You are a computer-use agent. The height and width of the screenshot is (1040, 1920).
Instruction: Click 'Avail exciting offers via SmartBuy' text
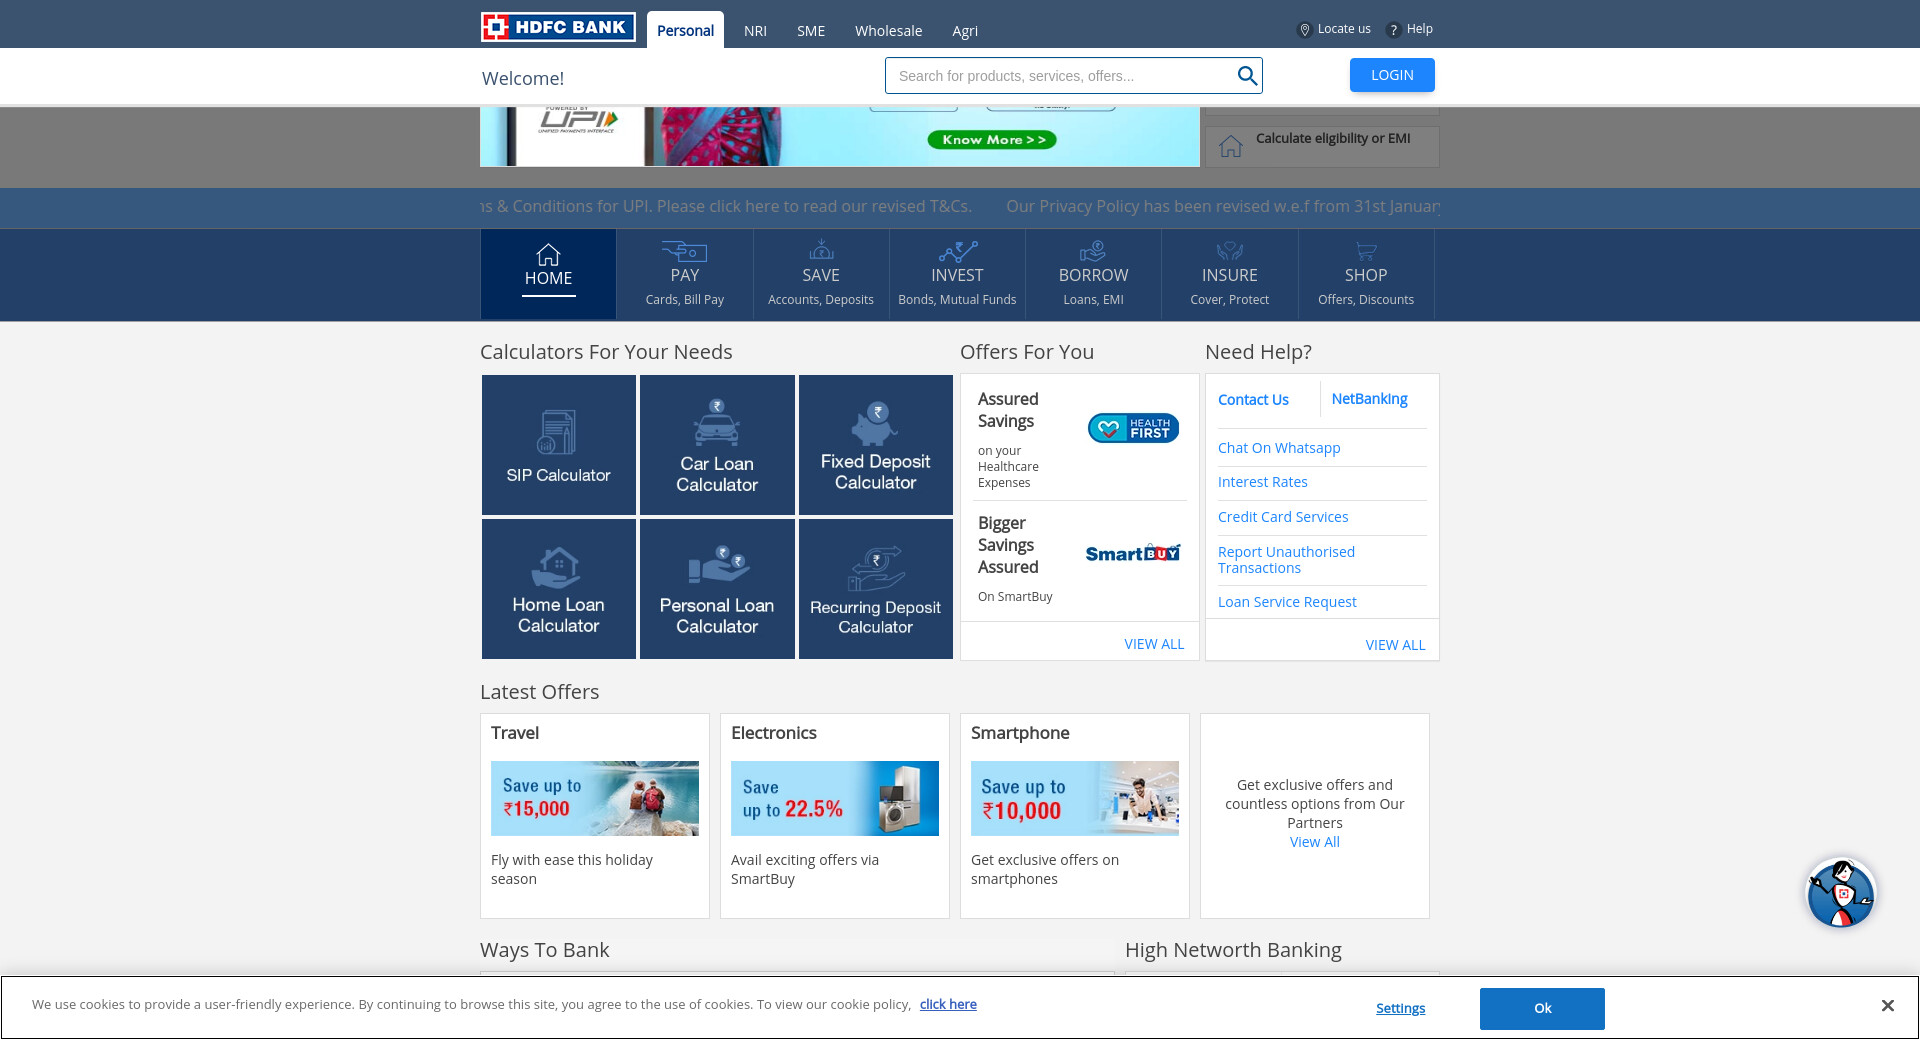pos(805,869)
